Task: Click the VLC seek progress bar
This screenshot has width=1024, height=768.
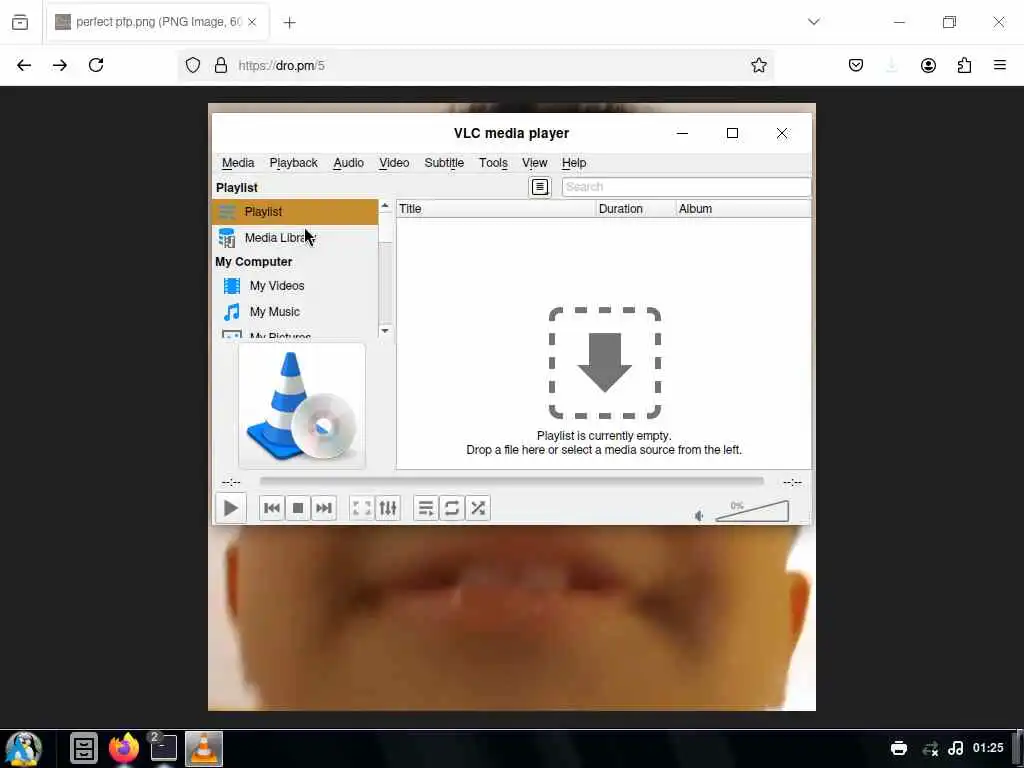Action: coord(511,482)
